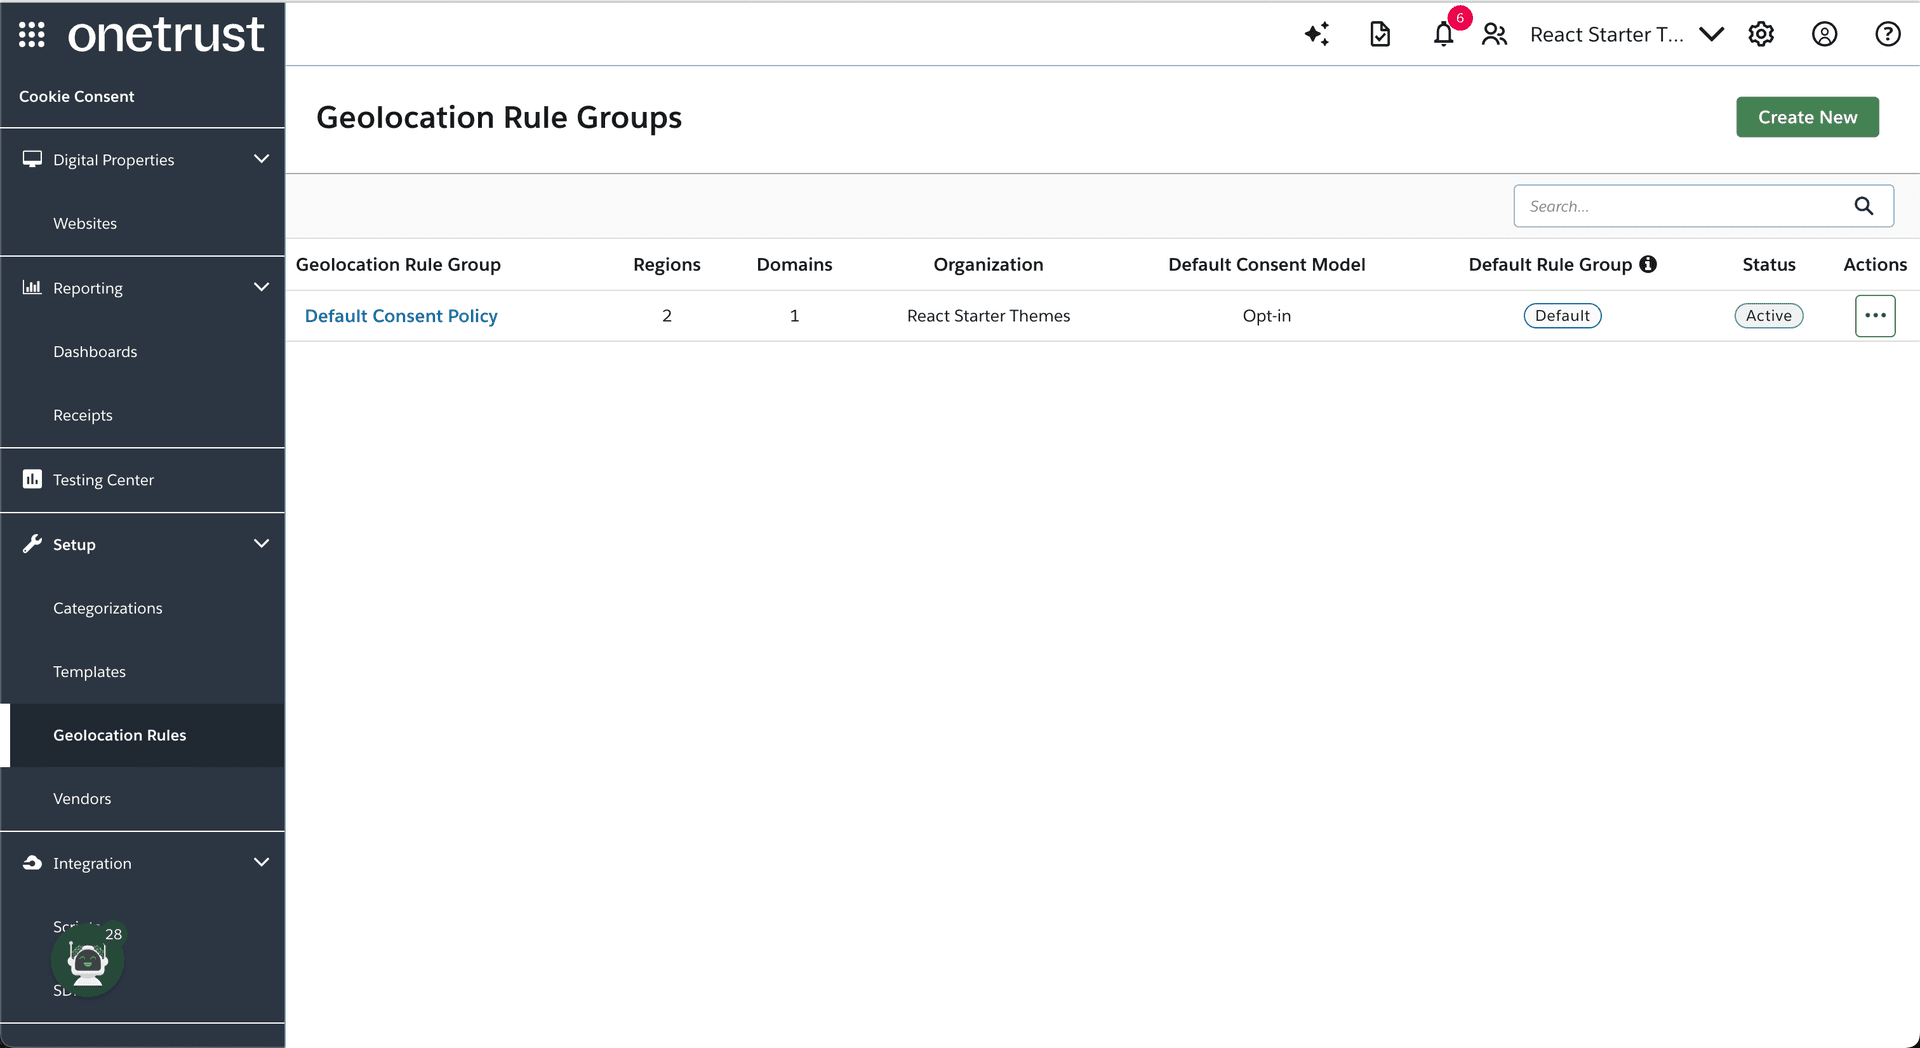Viewport: 1920px width, 1048px height.
Task: Open the user profile icon
Action: tap(1824, 35)
